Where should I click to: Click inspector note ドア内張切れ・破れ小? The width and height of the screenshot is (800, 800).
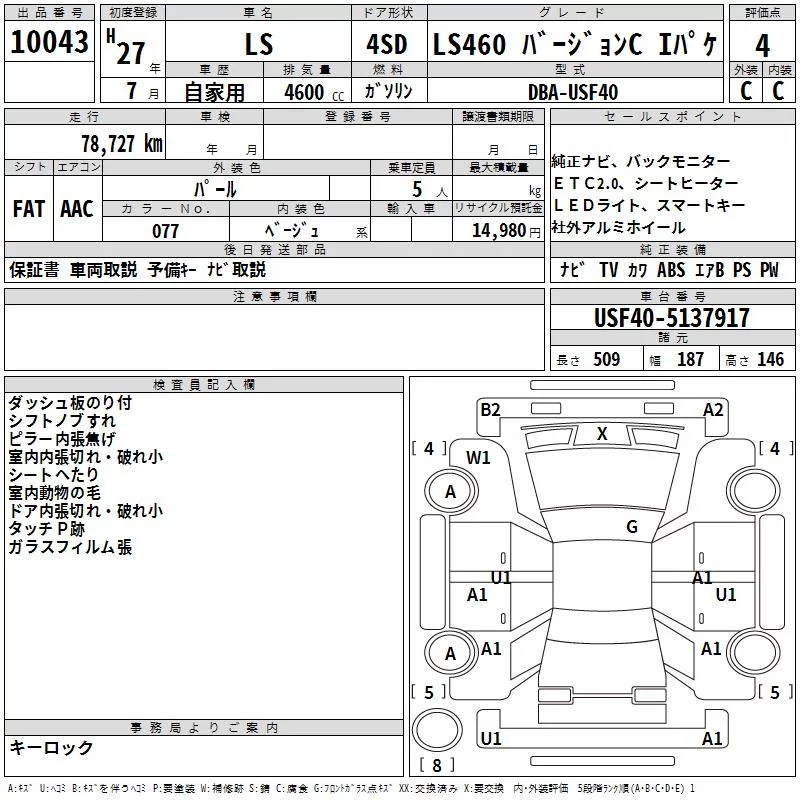(x=86, y=510)
